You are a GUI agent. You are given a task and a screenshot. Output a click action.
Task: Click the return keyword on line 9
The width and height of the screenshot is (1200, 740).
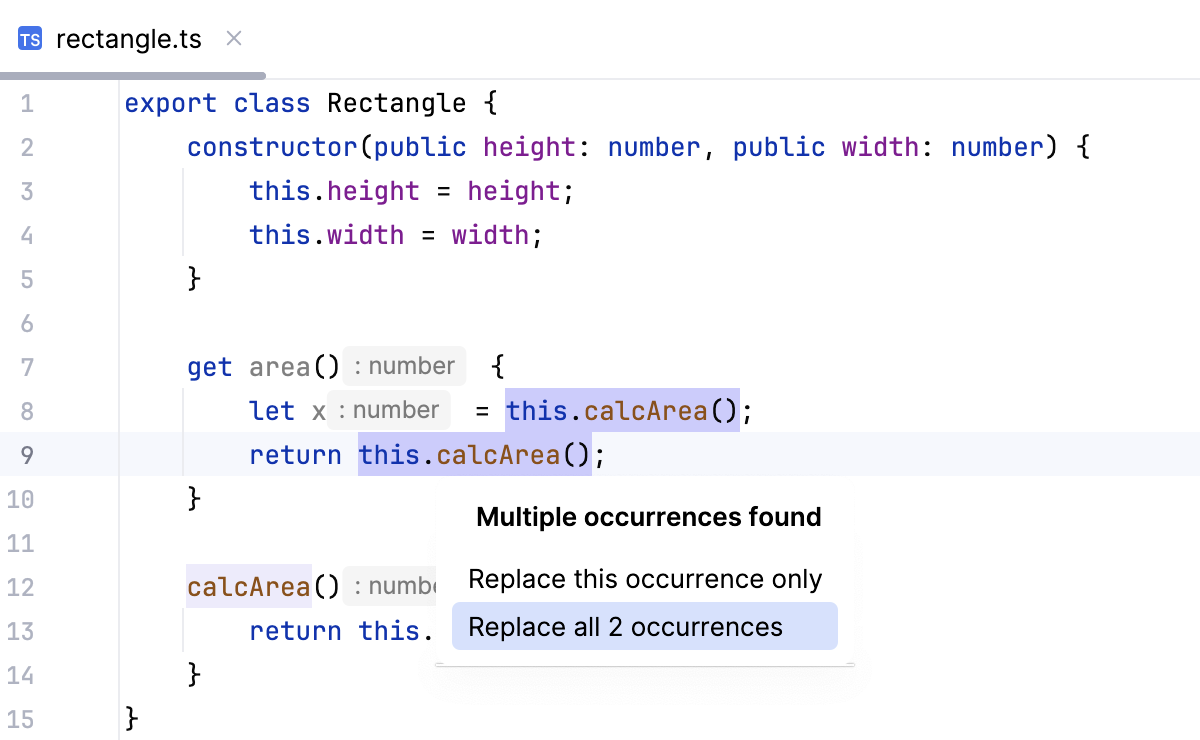pyautogui.click(x=295, y=455)
